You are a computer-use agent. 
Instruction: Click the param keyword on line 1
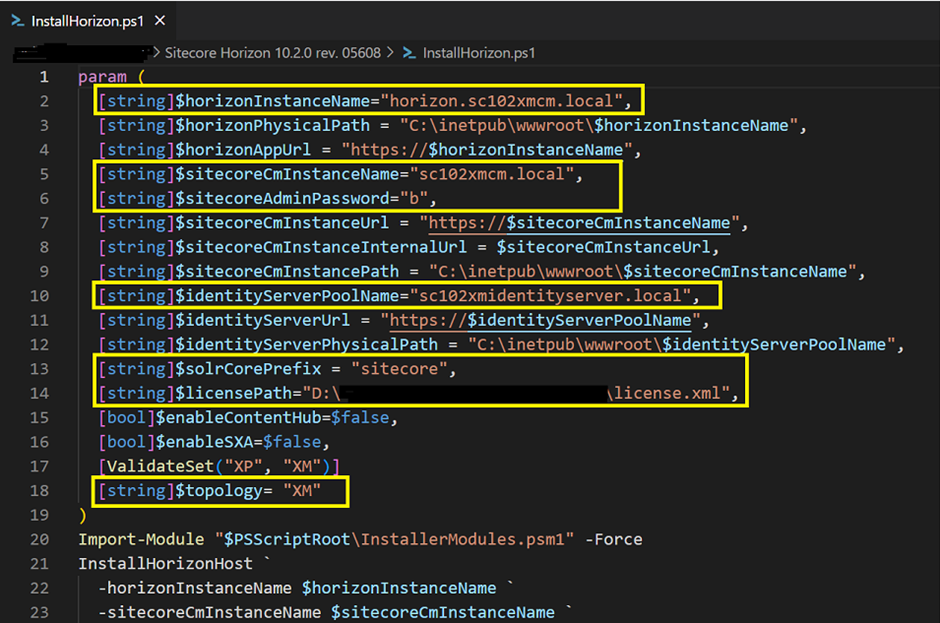click(103, 77)
